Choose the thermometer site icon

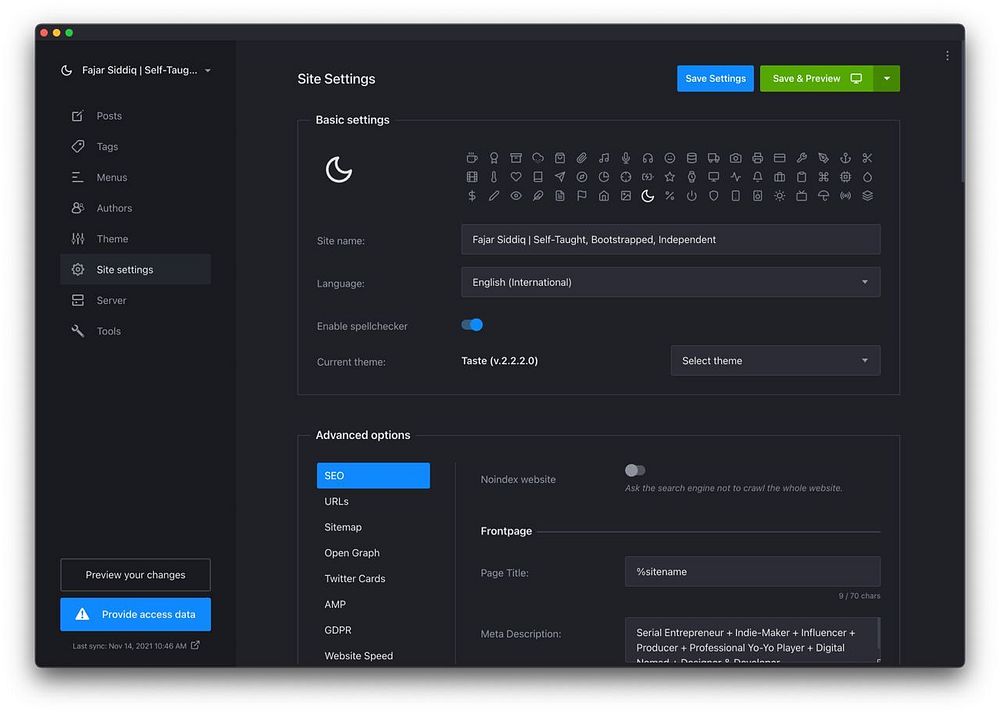494,177
